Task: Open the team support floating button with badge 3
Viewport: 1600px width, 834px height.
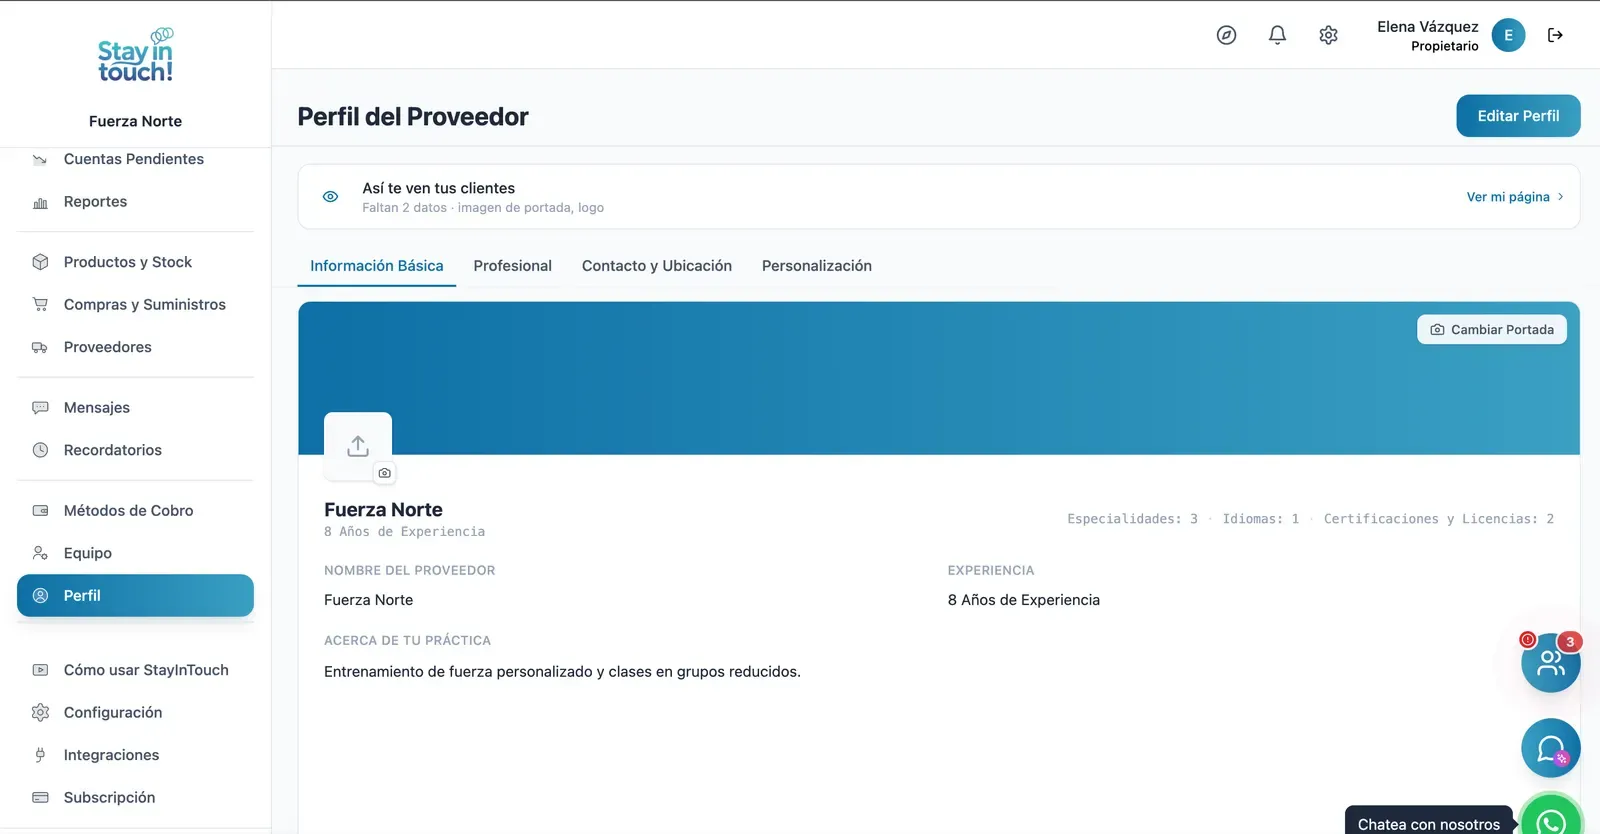Action: [1550, 662]
